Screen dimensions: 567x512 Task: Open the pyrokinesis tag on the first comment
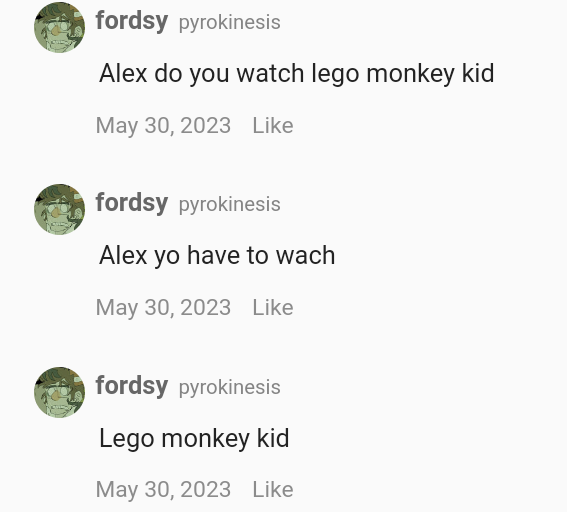[230, 23]
